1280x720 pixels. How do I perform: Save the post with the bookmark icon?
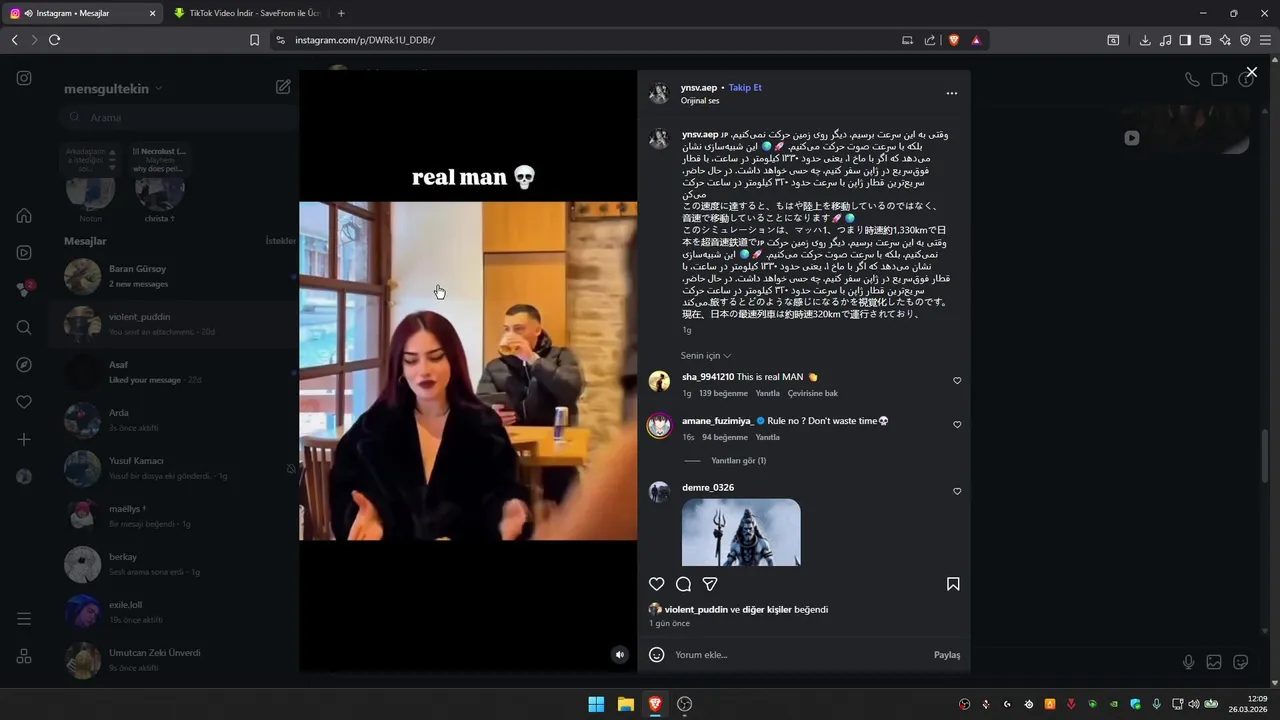pos(953,584)
